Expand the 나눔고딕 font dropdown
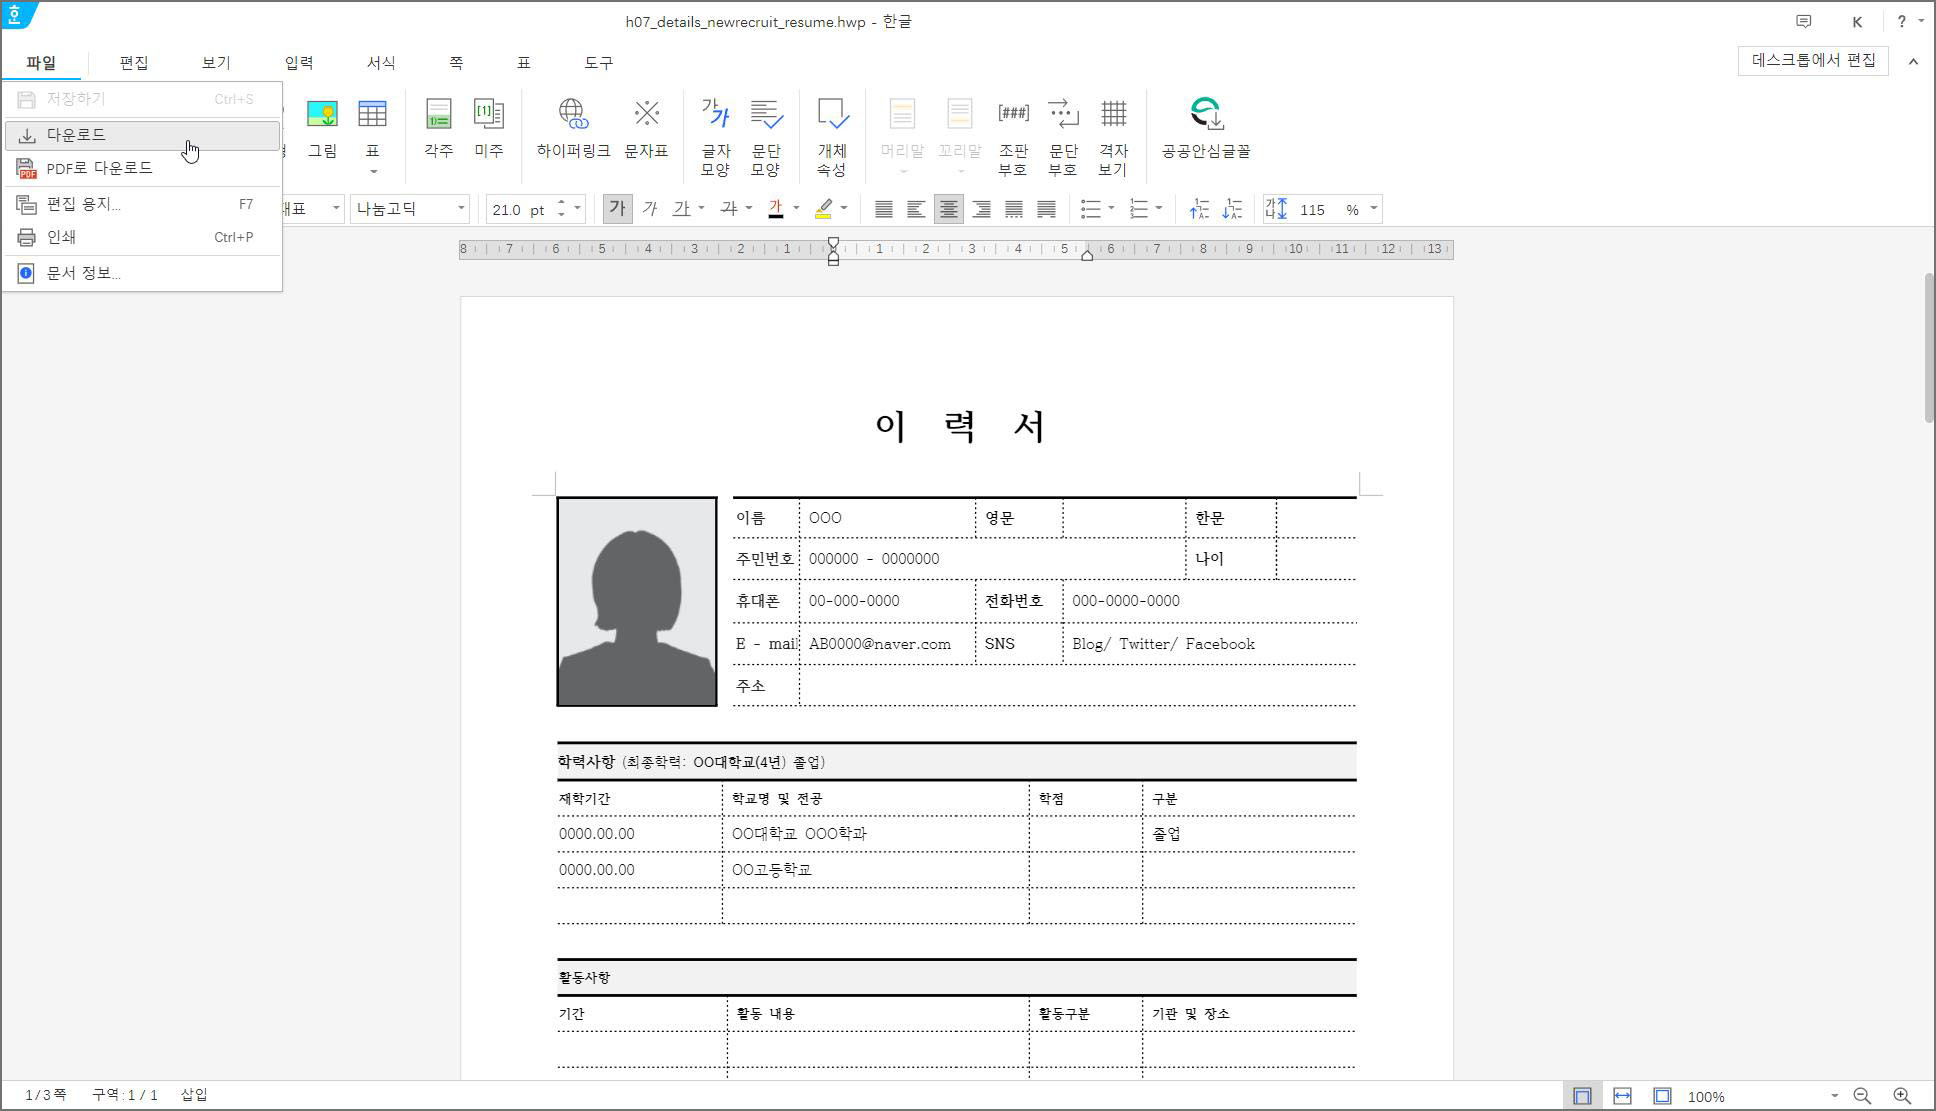 pyautogui.click(x=461, y=209)
